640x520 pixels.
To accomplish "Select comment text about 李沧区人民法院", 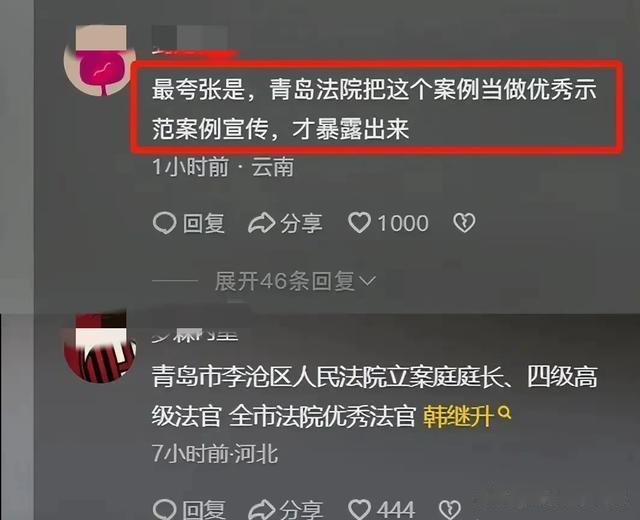I will coord(375,396).
